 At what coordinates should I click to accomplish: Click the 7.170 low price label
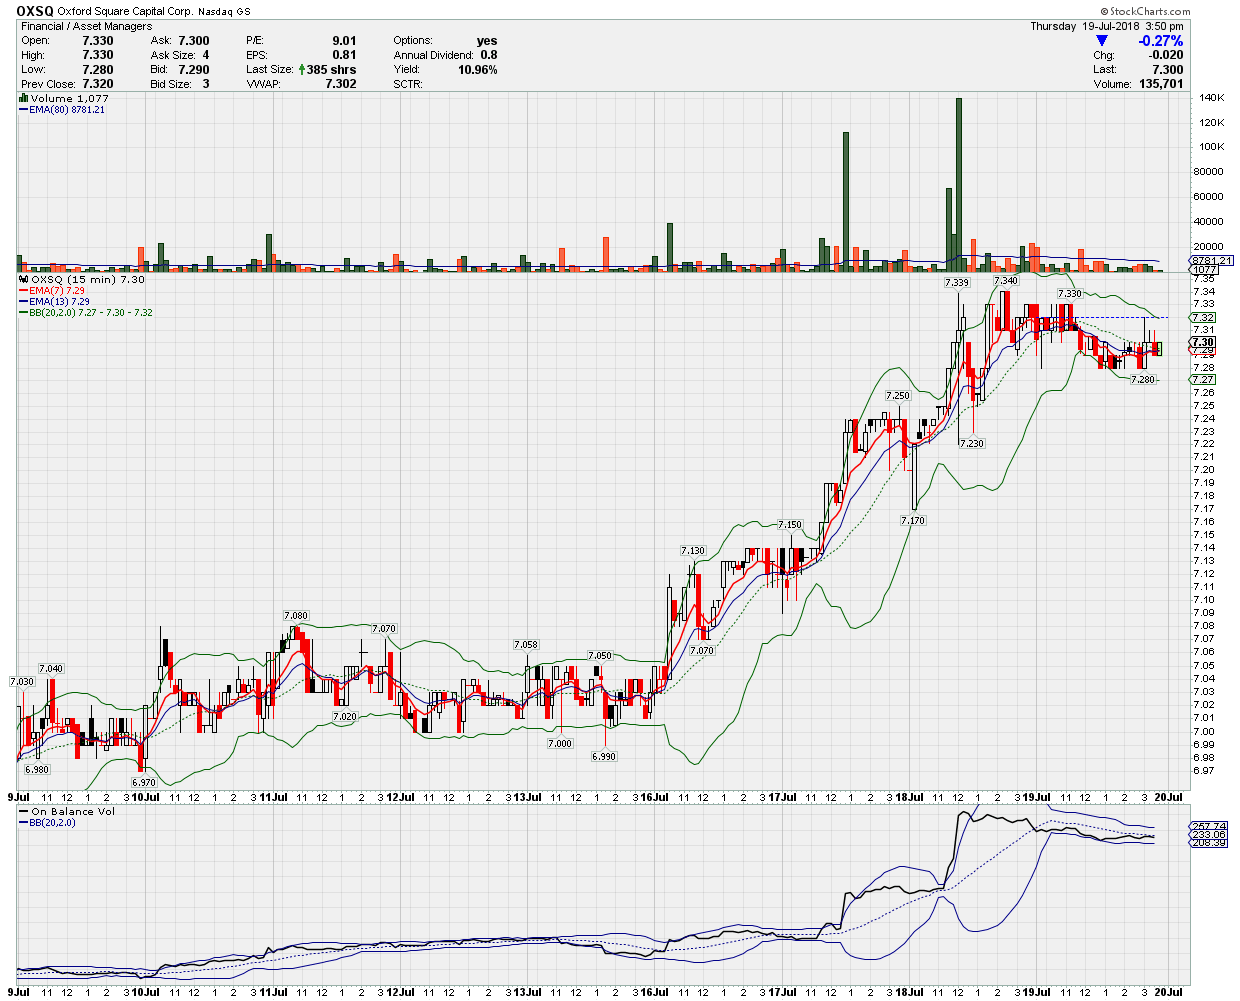[x=913, y=521]
